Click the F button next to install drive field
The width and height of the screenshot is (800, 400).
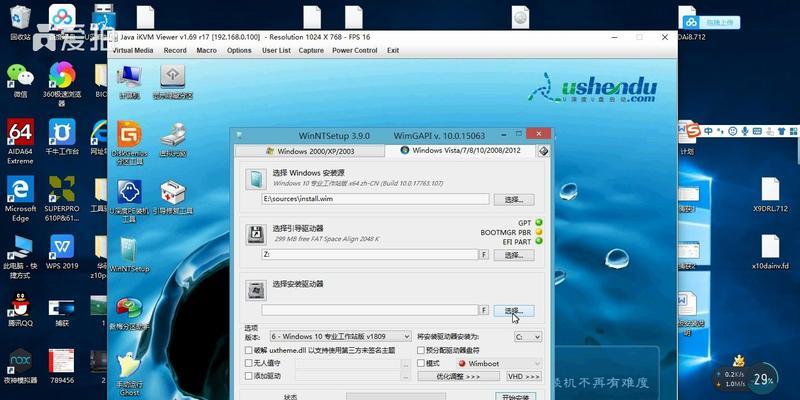click(484, 310)
